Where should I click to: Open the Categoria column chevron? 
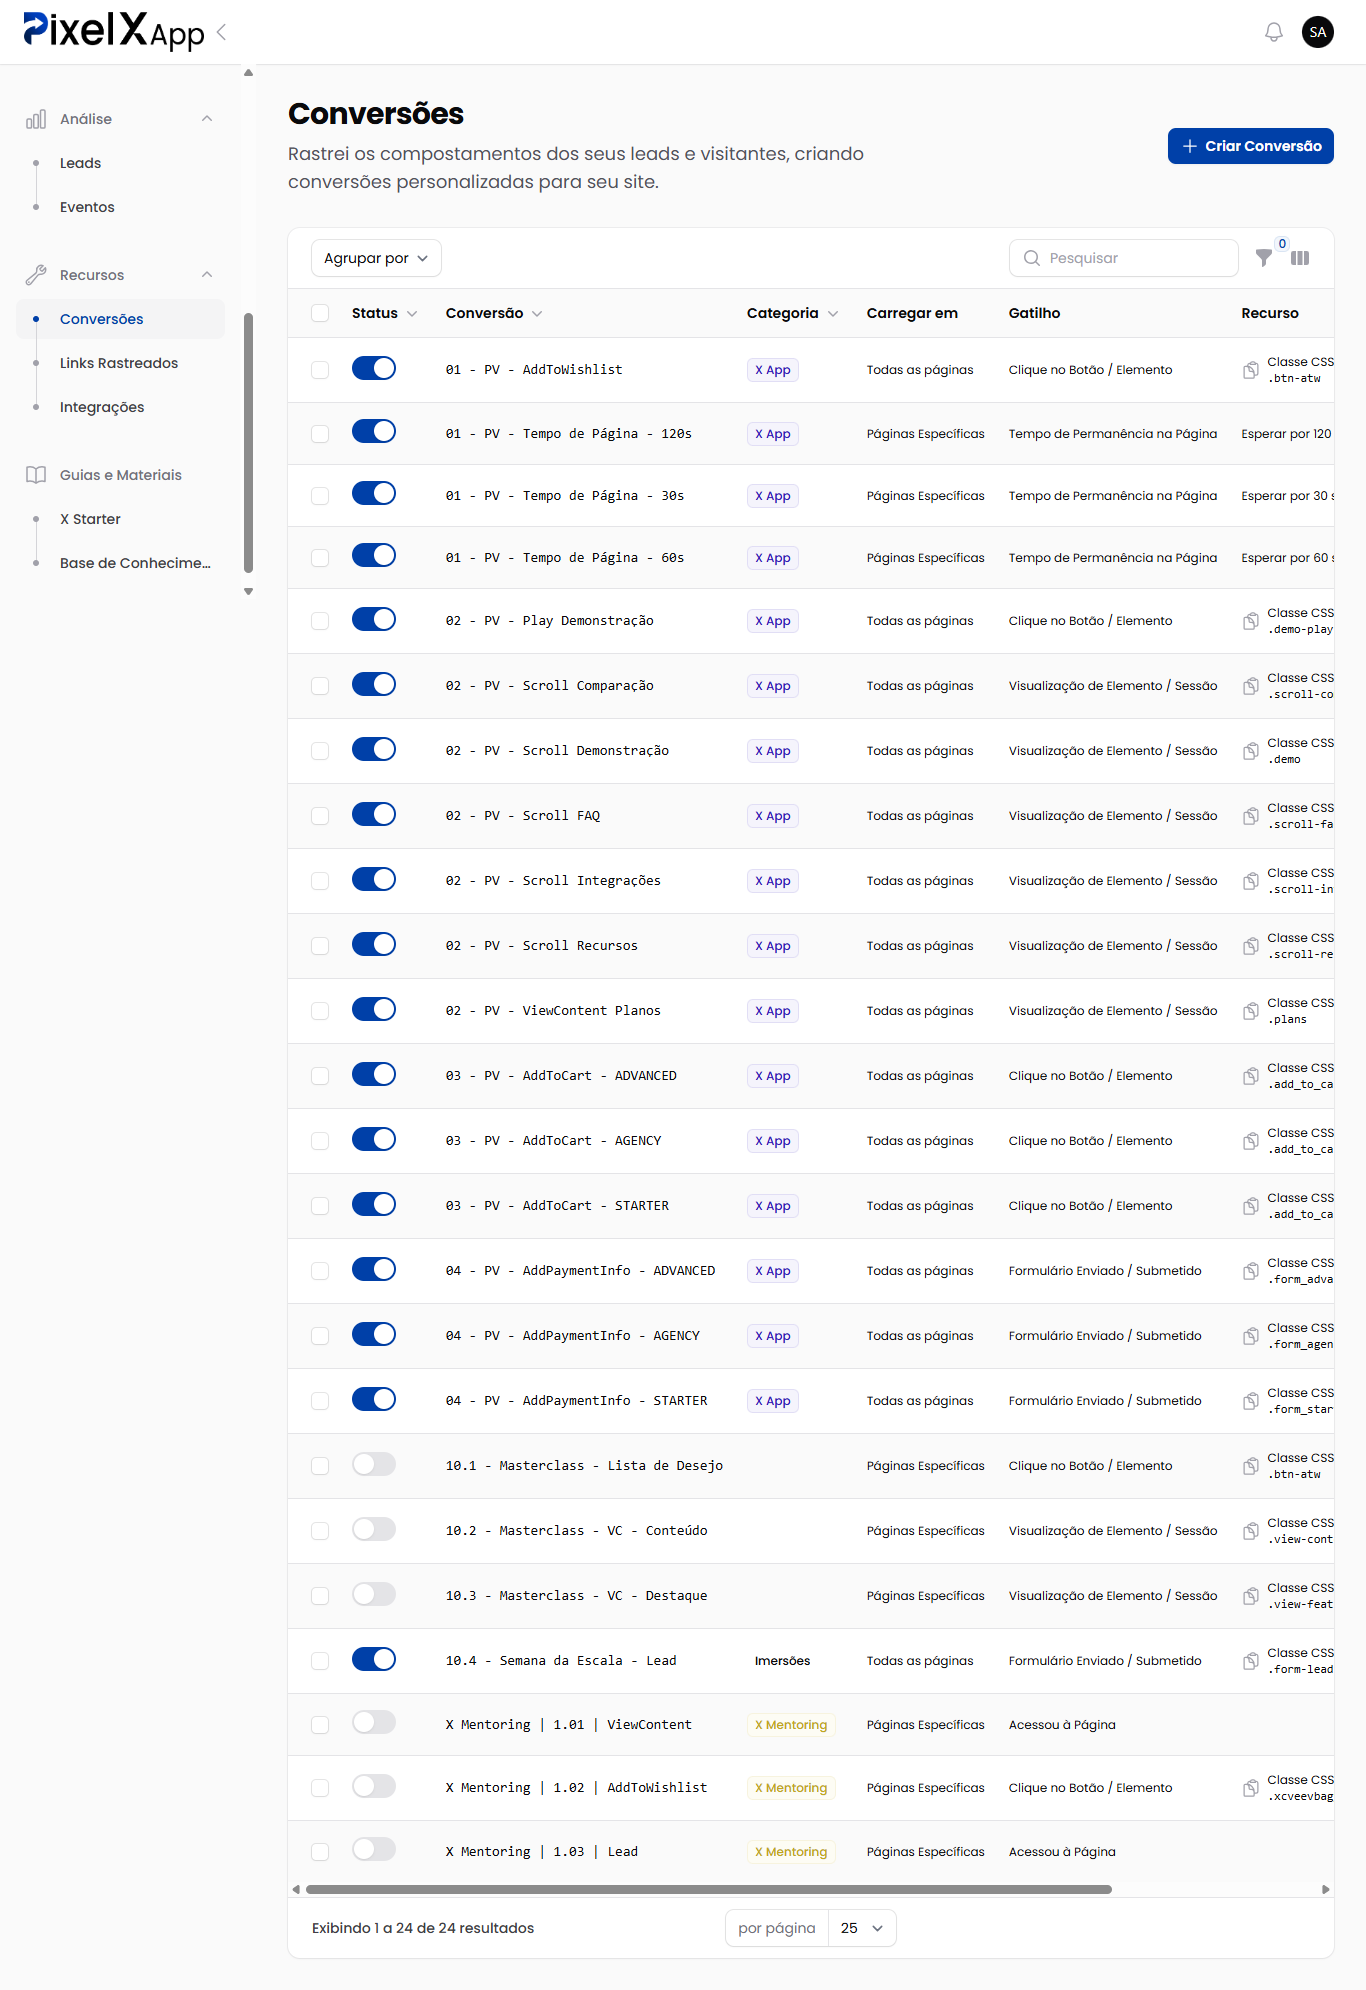pos(833,314)
